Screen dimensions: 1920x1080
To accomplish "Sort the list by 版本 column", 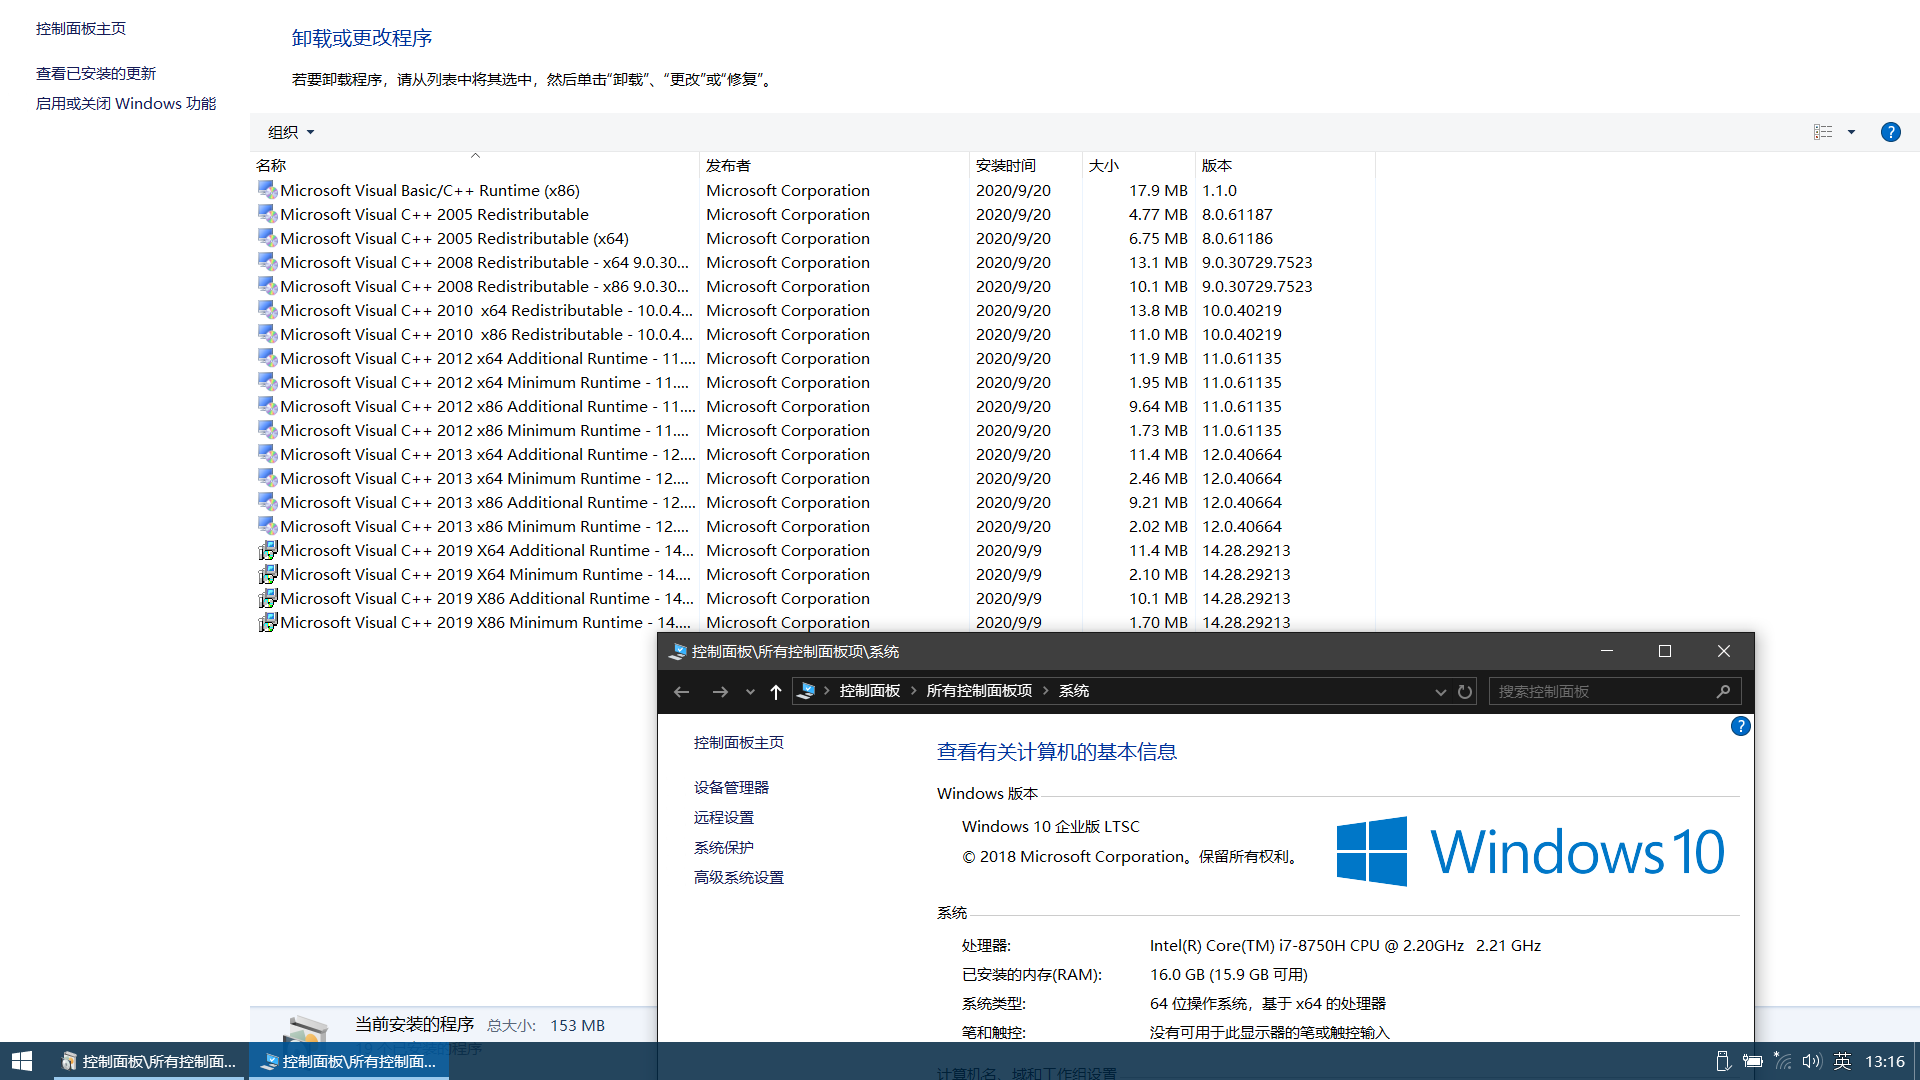I will (1285, 165).
